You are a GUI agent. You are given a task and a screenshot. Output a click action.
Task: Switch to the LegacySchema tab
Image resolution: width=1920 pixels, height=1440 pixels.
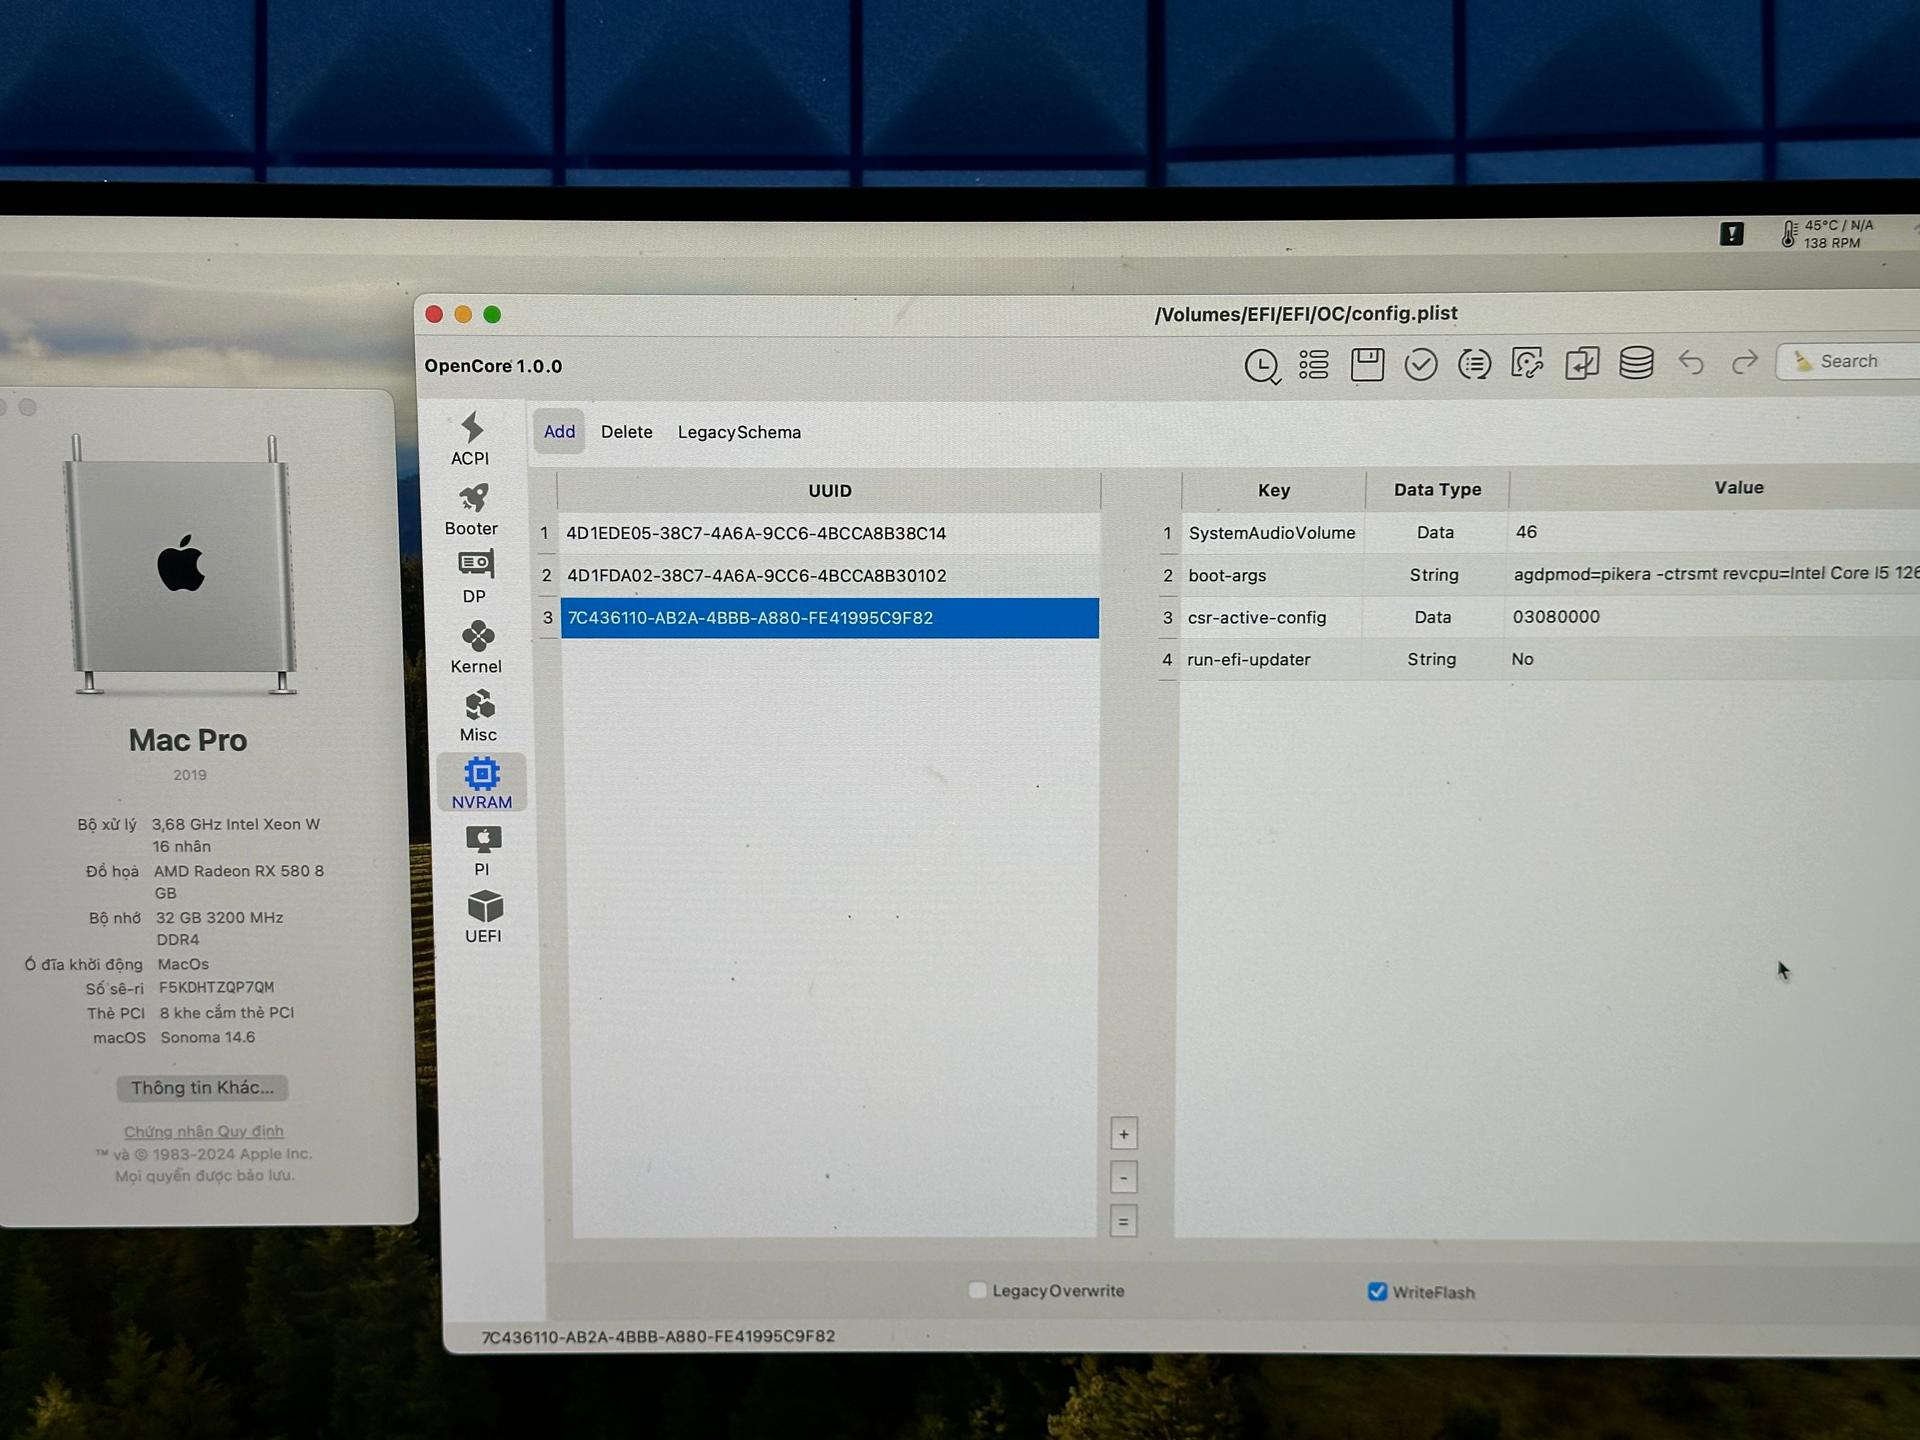739,432
